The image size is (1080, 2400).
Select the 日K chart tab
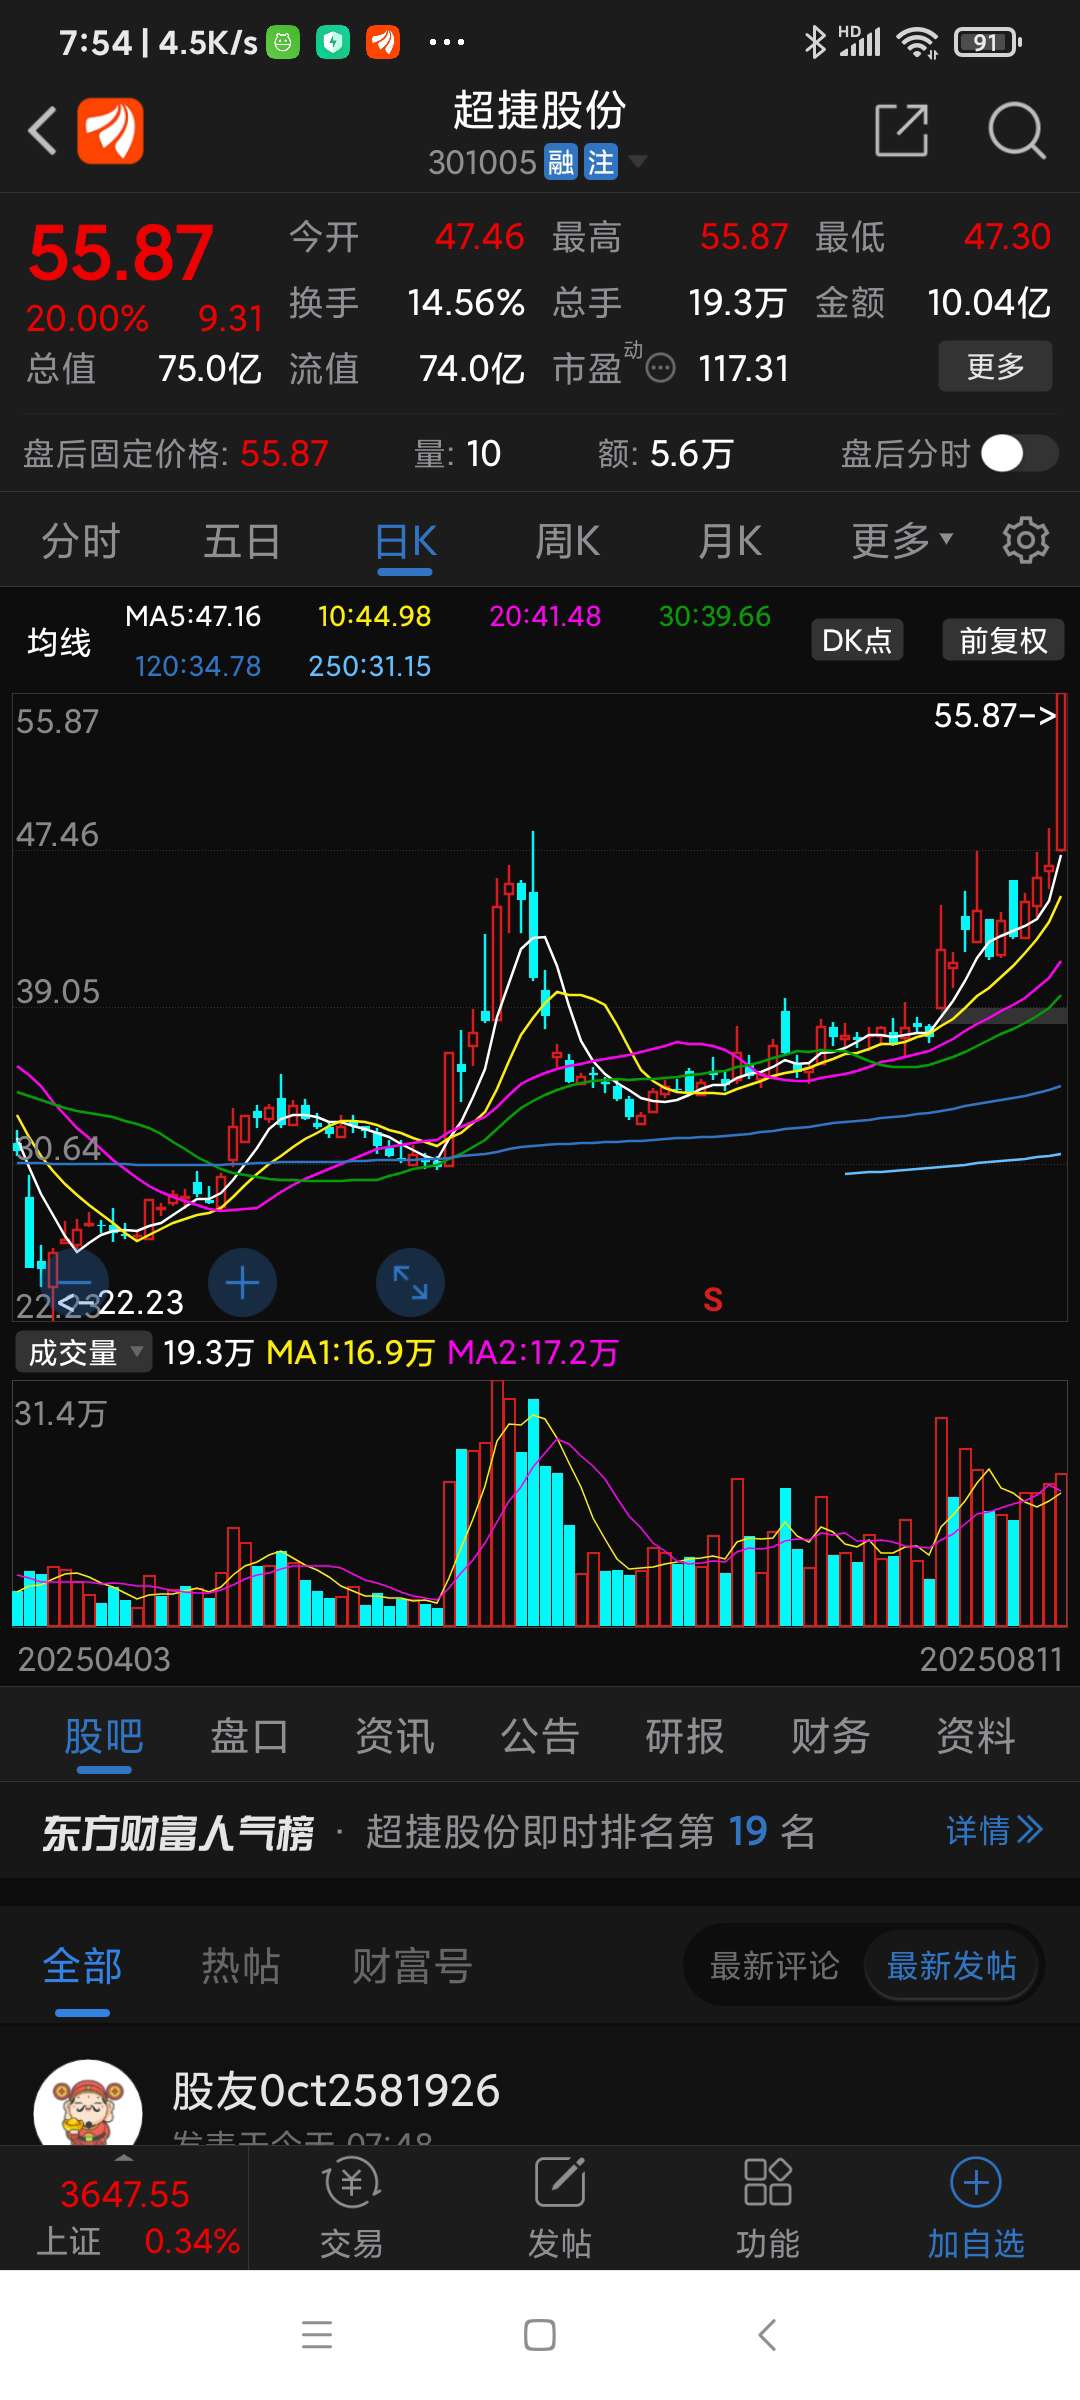coord(405,541)
